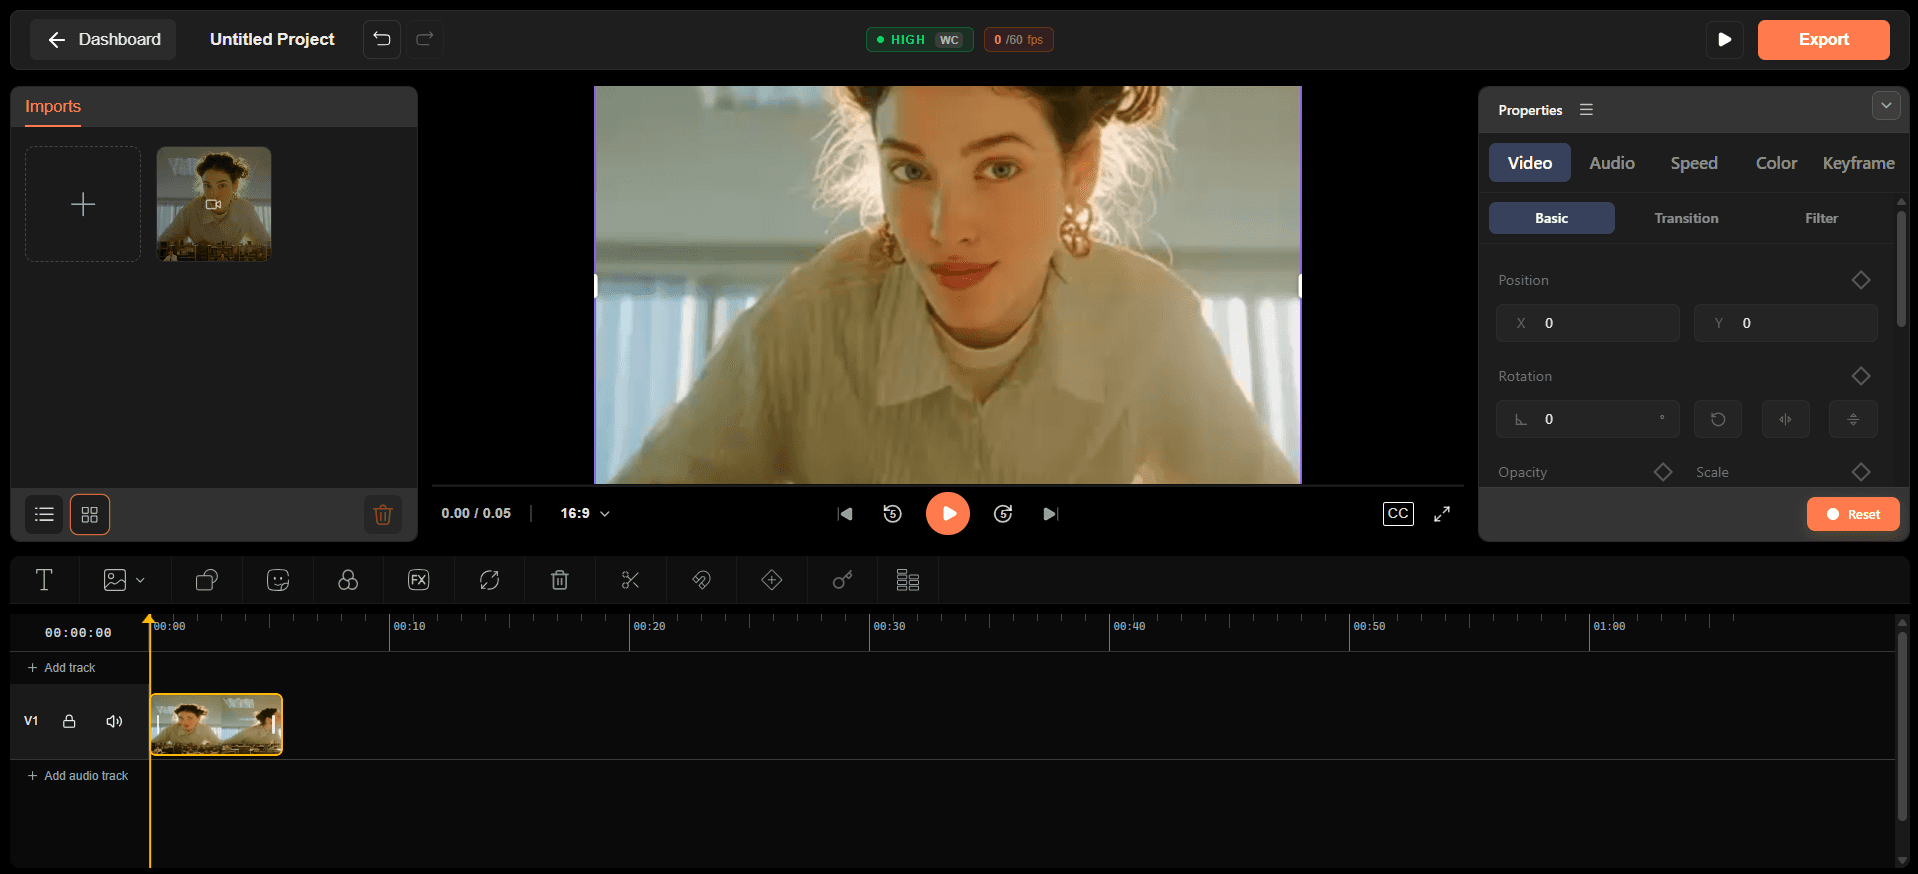Click the Position X input field
The image size is (1918, 874).
(1588, 323)
